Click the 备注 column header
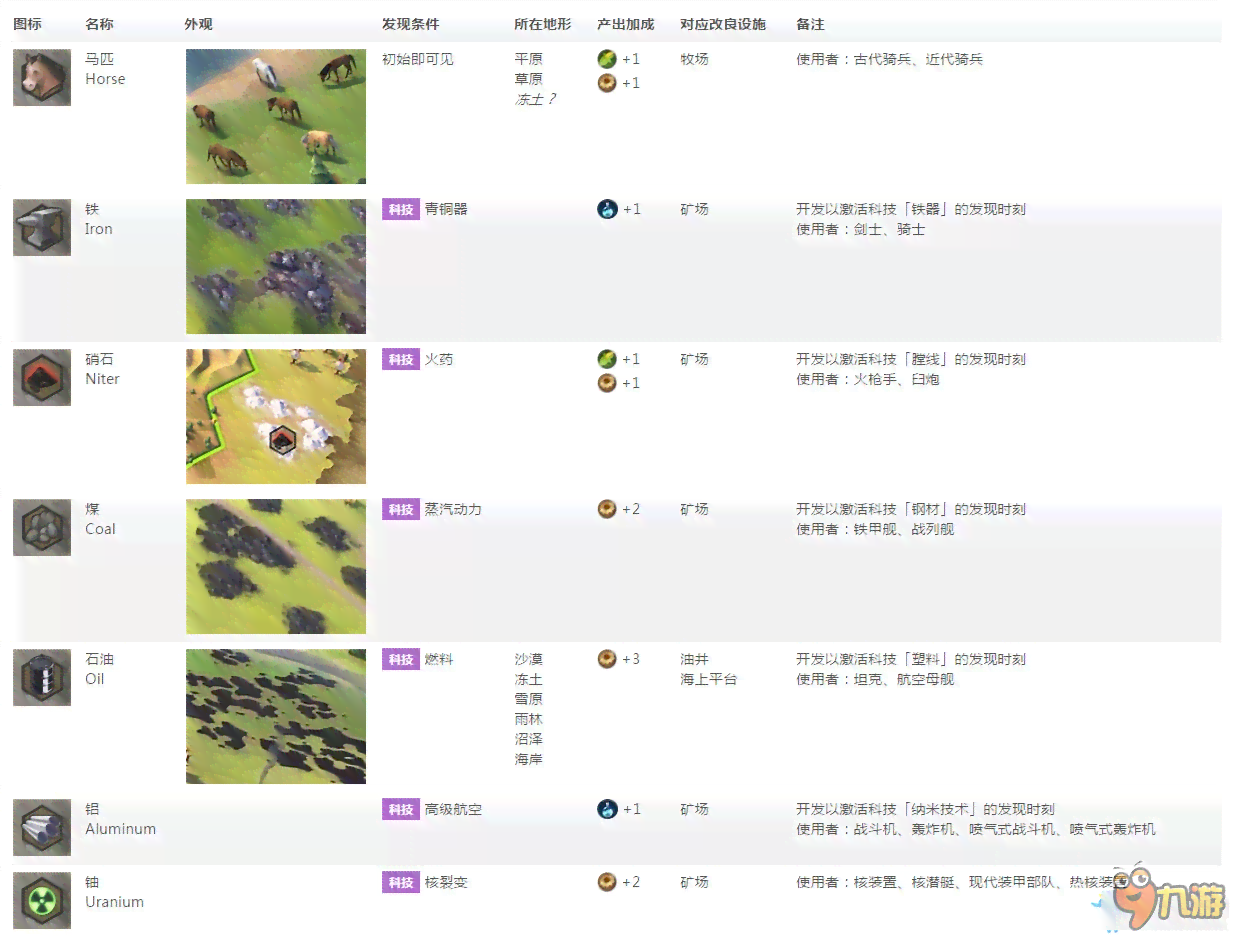 pyautogui.click(x=810, y=24)
